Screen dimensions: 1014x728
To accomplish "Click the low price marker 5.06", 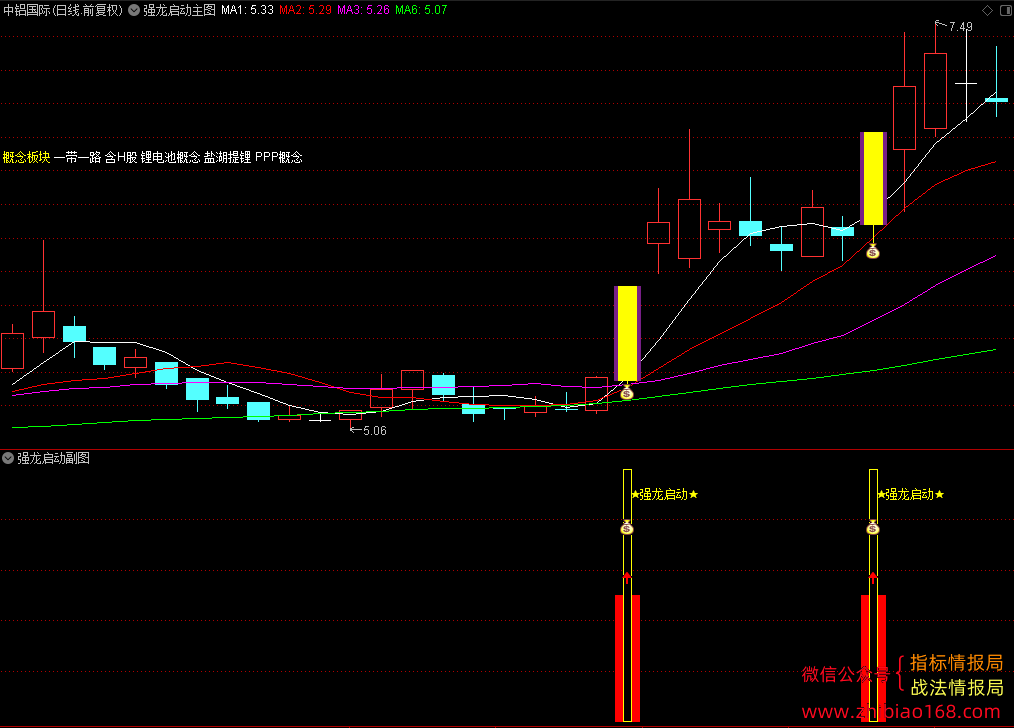I will pyautogui.click(x=374, y=431).
